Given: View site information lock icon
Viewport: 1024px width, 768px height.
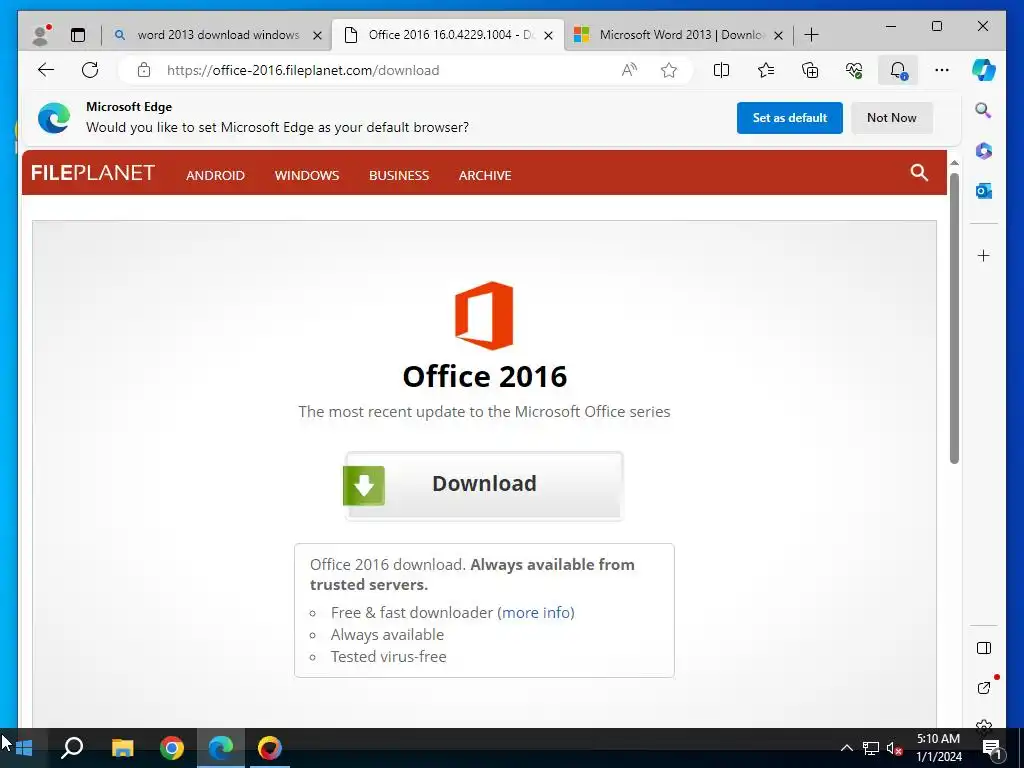Looking at the screenshot, I should (x=144, y=70).
